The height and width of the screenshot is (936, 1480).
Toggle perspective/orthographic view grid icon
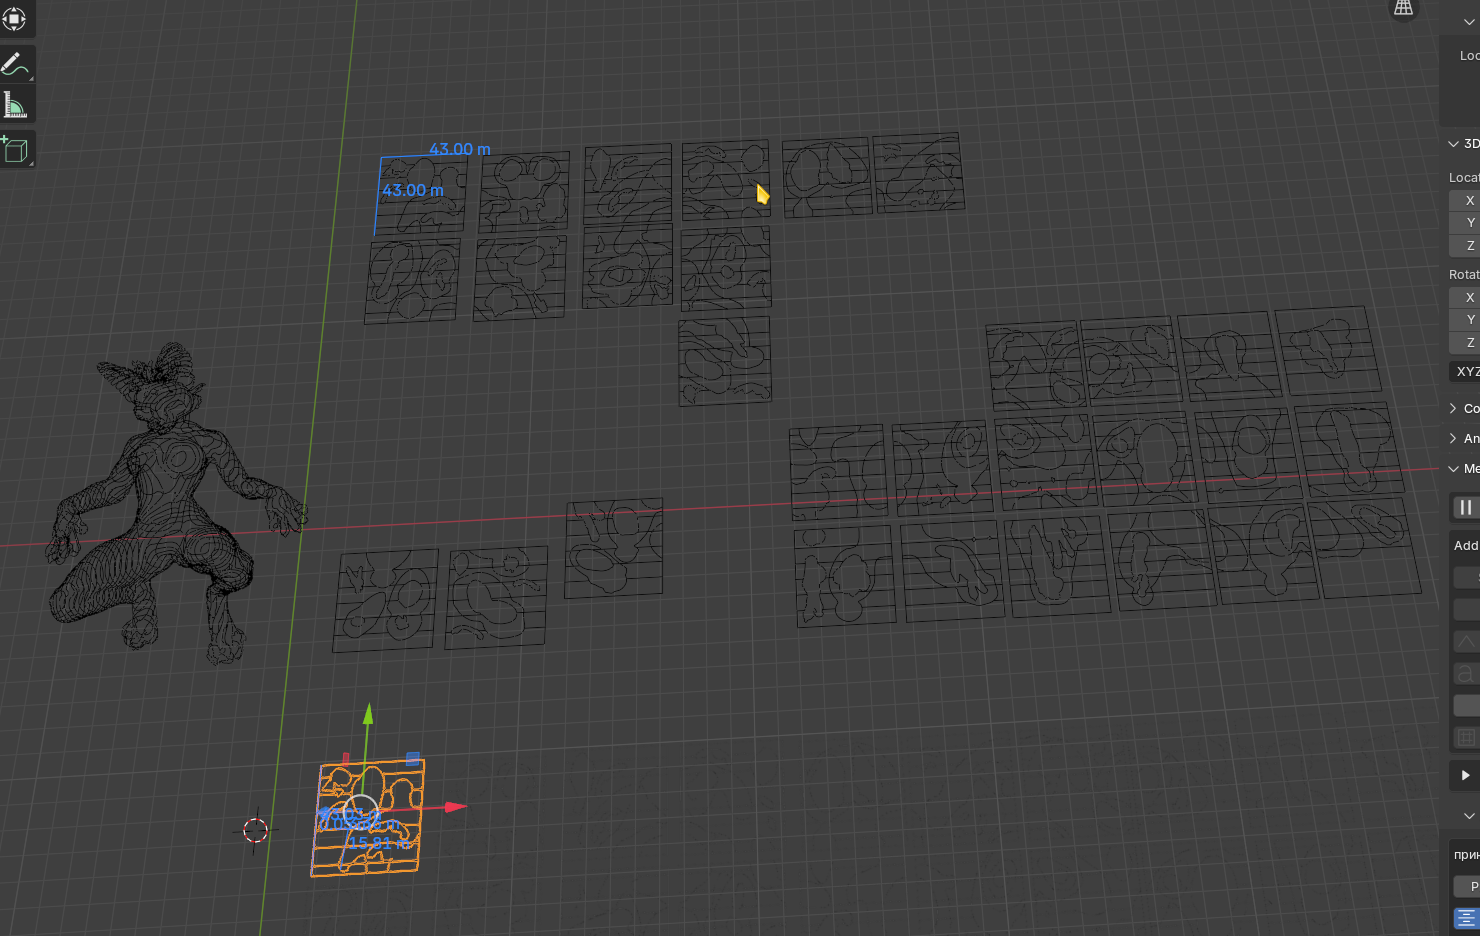point(1404,9)
